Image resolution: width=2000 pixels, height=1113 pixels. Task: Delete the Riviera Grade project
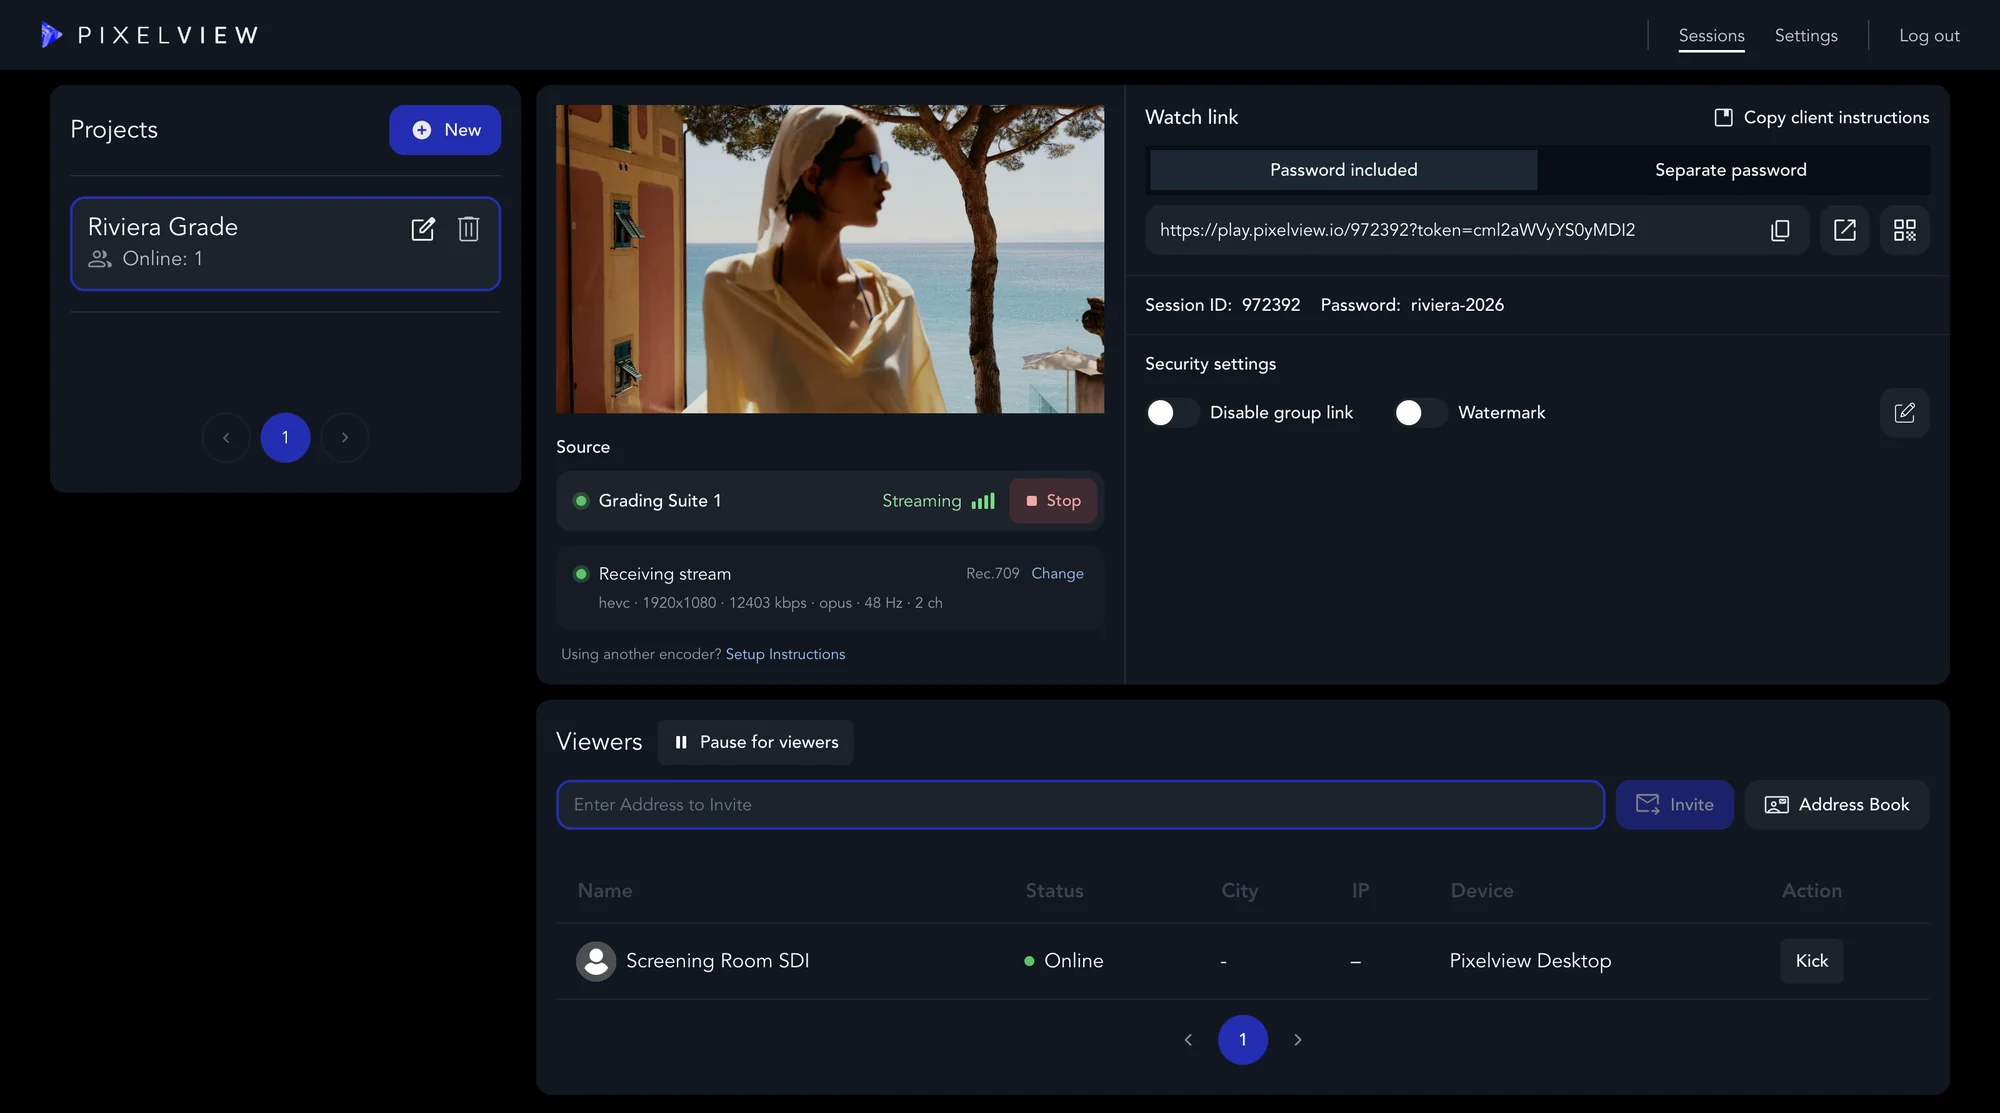click(468, 229)
